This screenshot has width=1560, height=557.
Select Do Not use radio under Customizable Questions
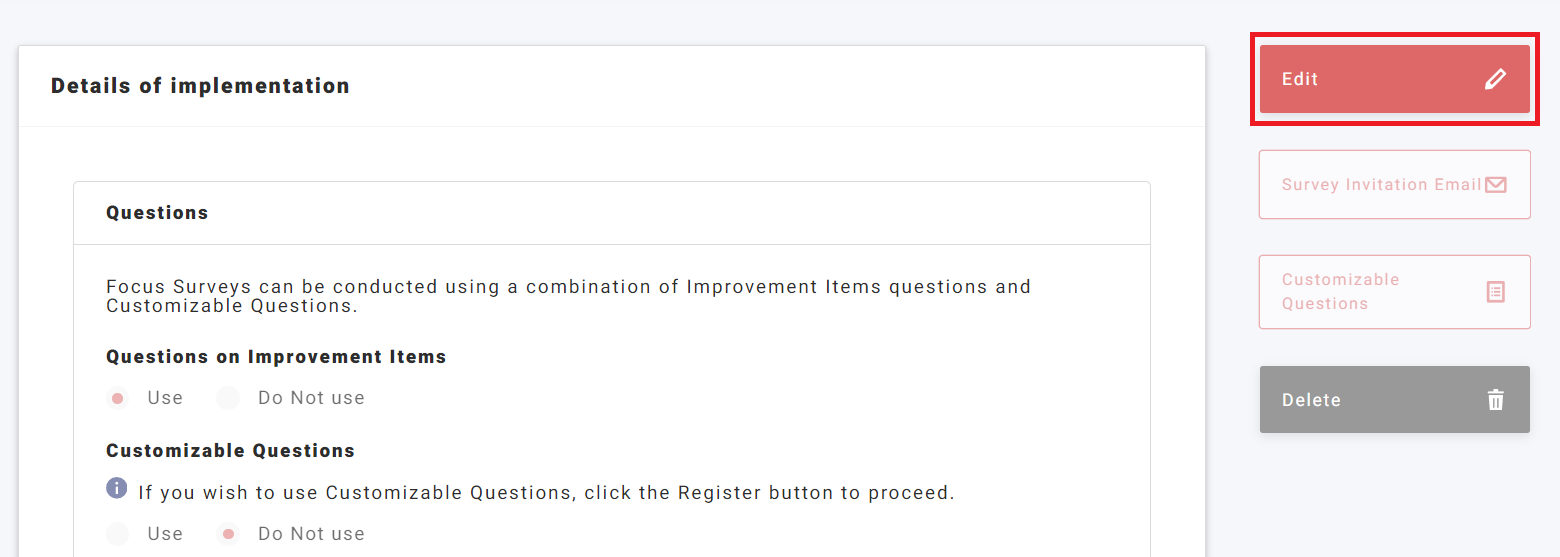point(228,534)
